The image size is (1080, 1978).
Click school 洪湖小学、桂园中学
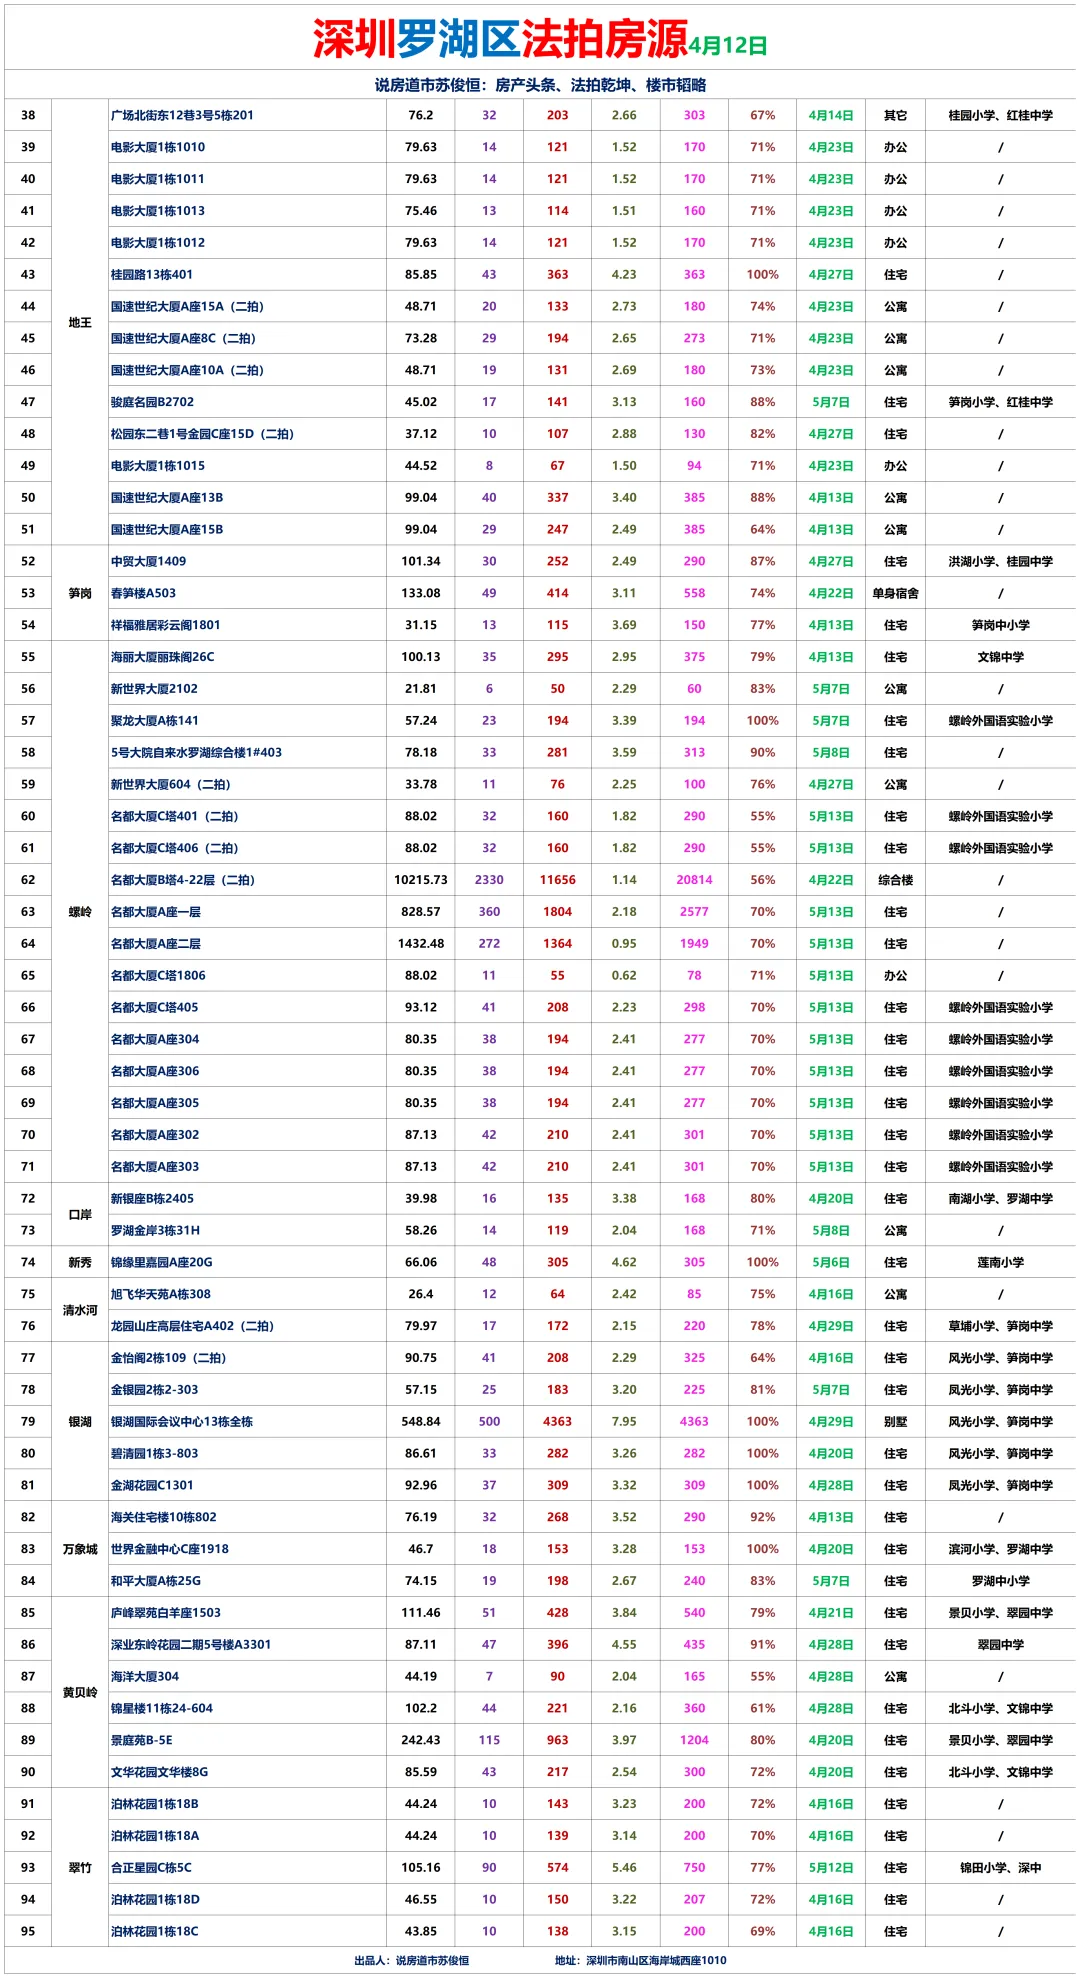click(1001, 561)
